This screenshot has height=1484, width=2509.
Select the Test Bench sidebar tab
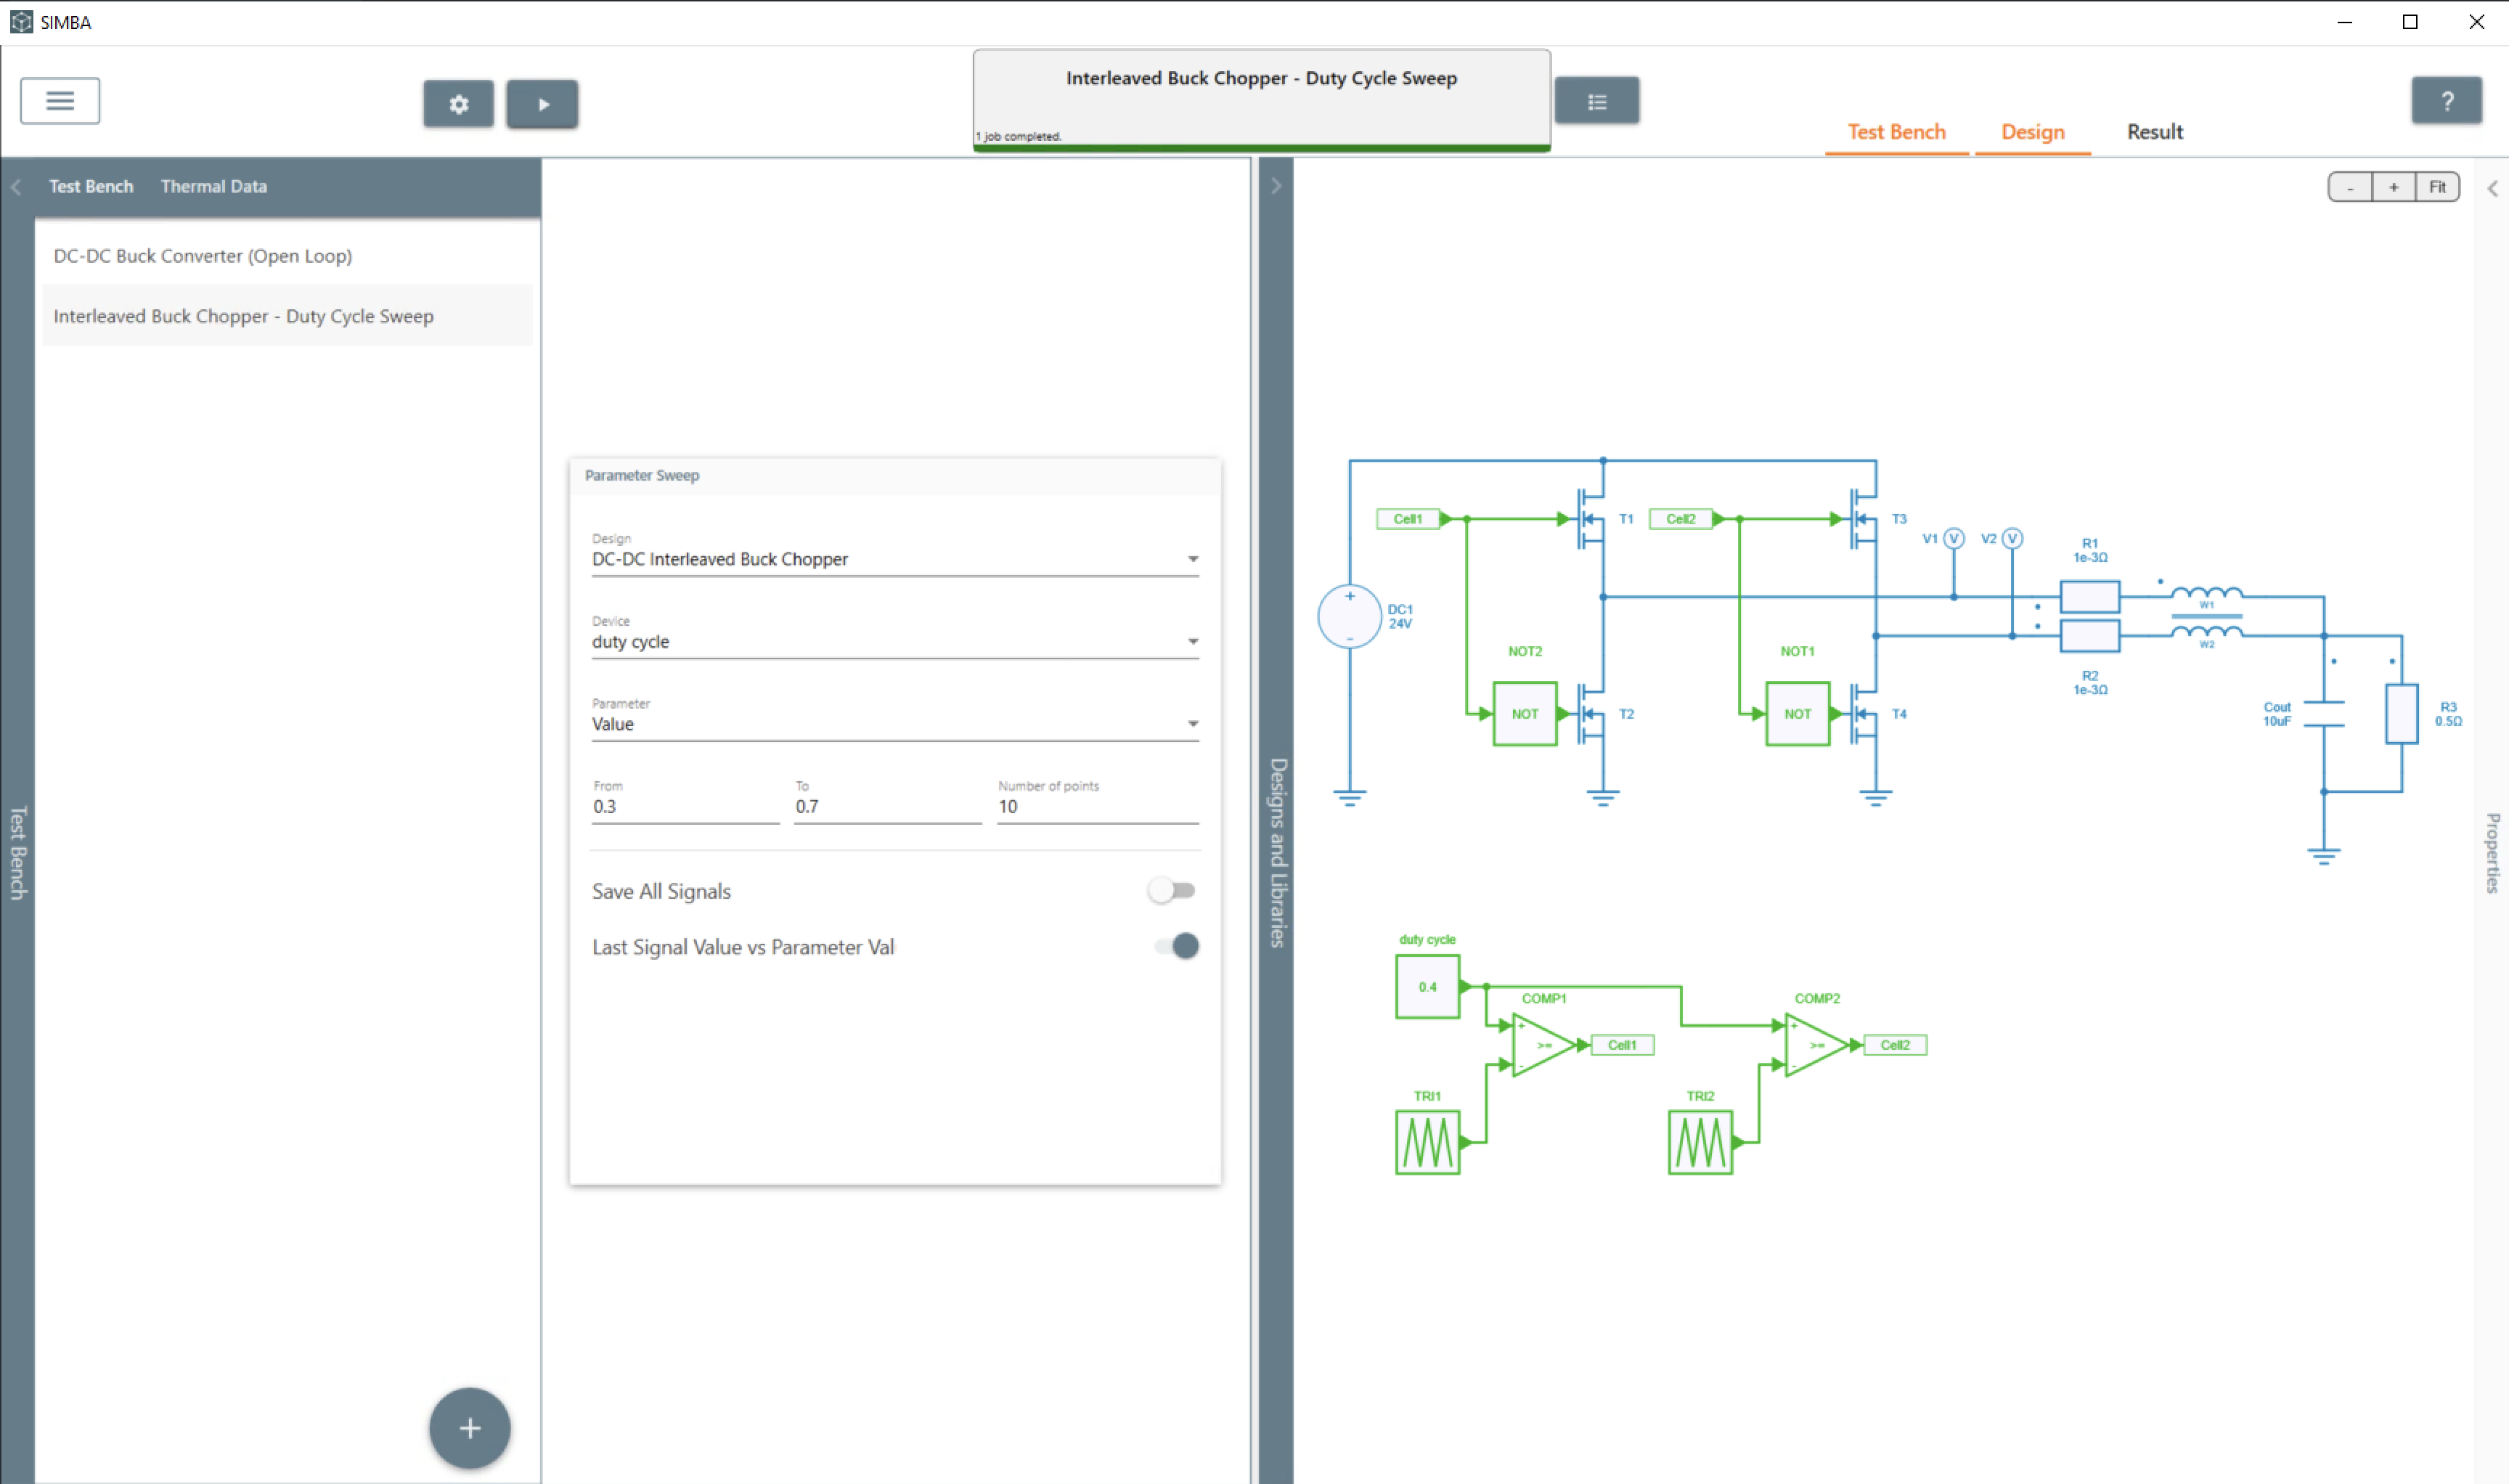[x=91, y=186]
